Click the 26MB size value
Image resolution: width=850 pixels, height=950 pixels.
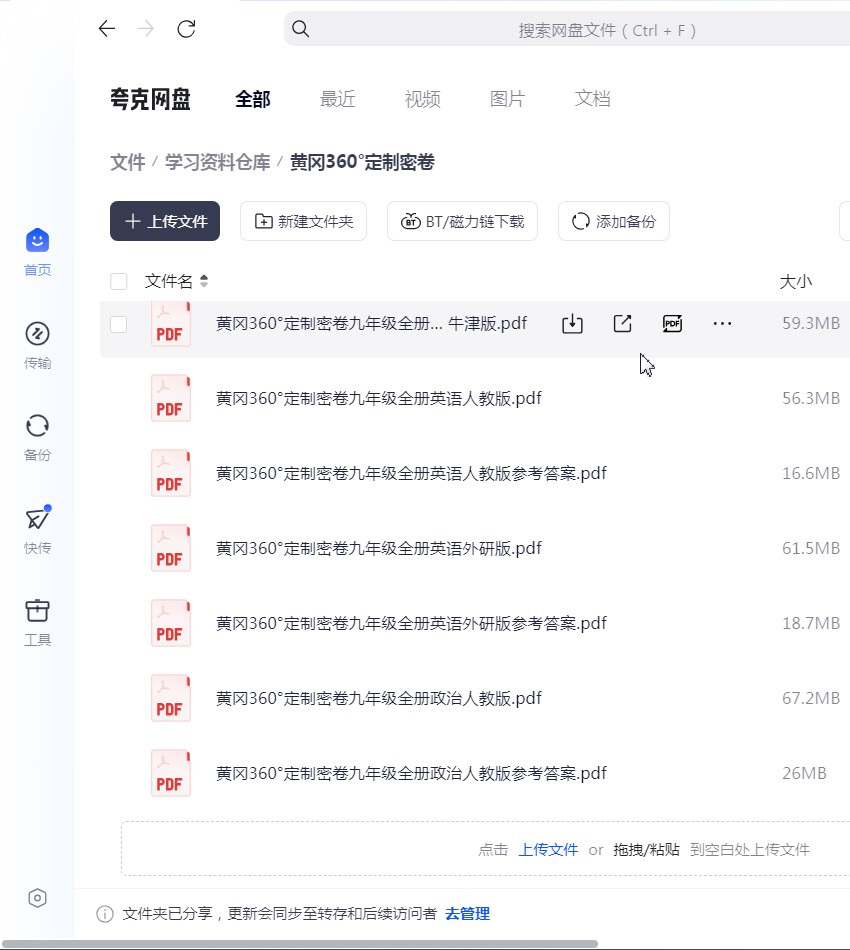tap(804, 773)
